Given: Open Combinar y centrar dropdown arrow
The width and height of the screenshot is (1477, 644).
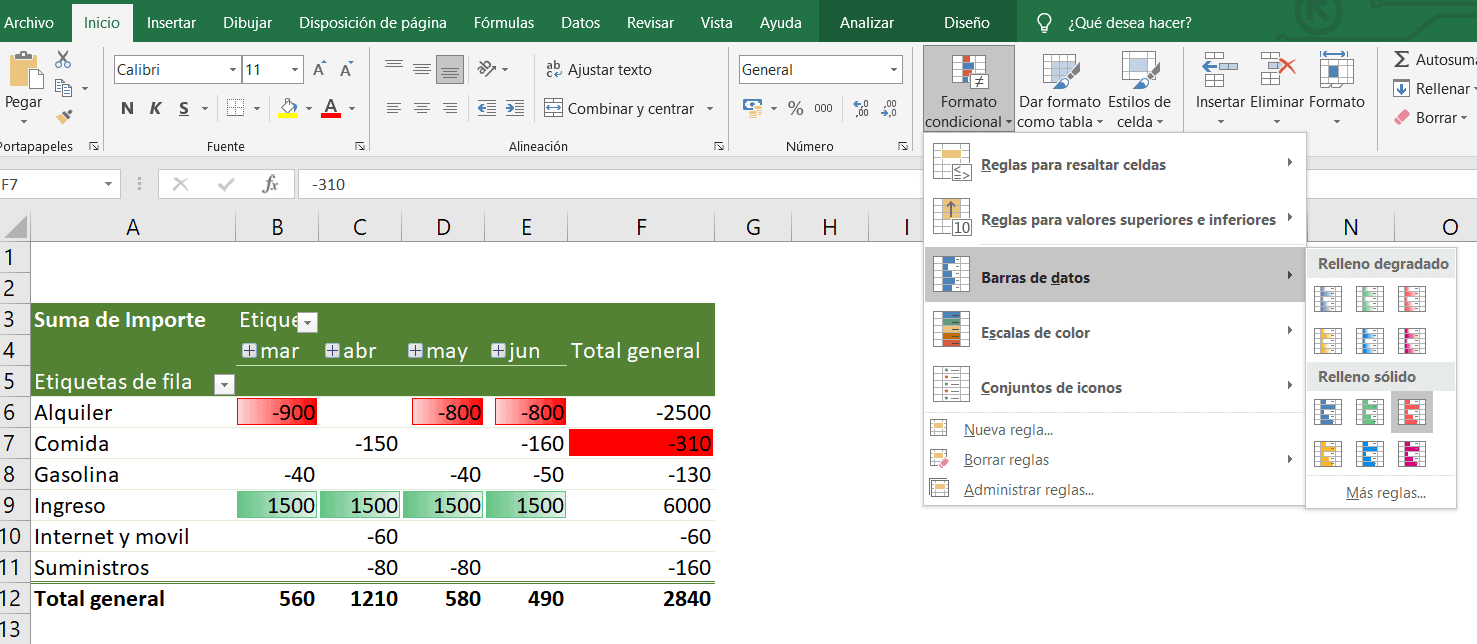Looking at the screenshot, I should [710, 108].
